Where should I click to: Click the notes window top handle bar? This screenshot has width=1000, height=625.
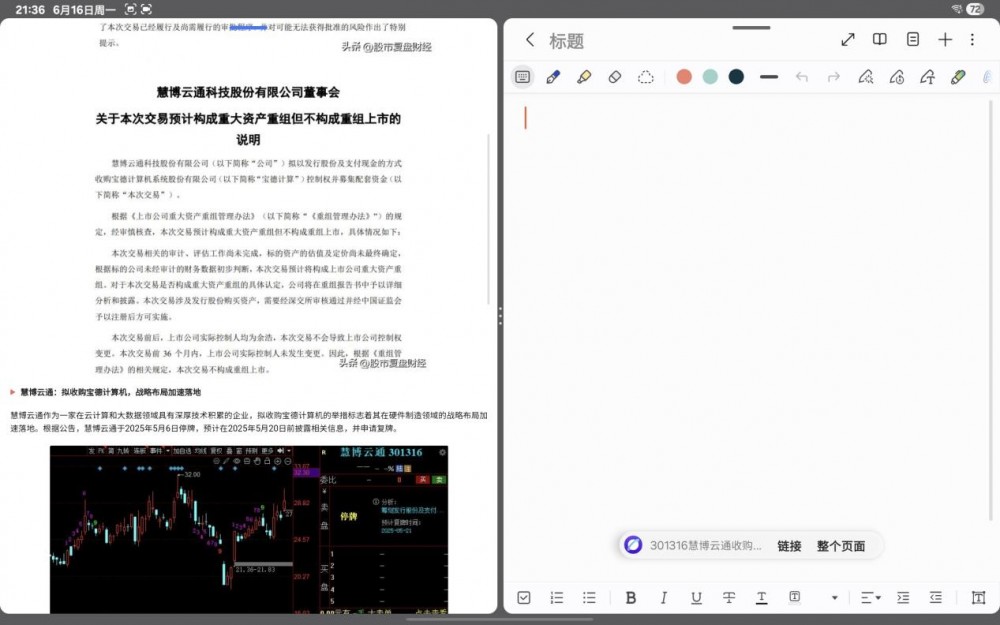[x=751, y=27]
